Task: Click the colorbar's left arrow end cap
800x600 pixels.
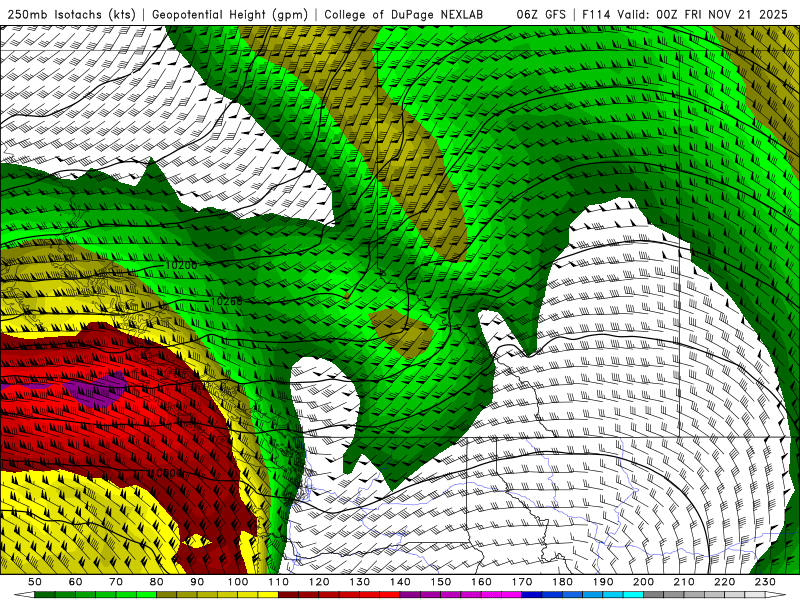Action: coord(24,595)
